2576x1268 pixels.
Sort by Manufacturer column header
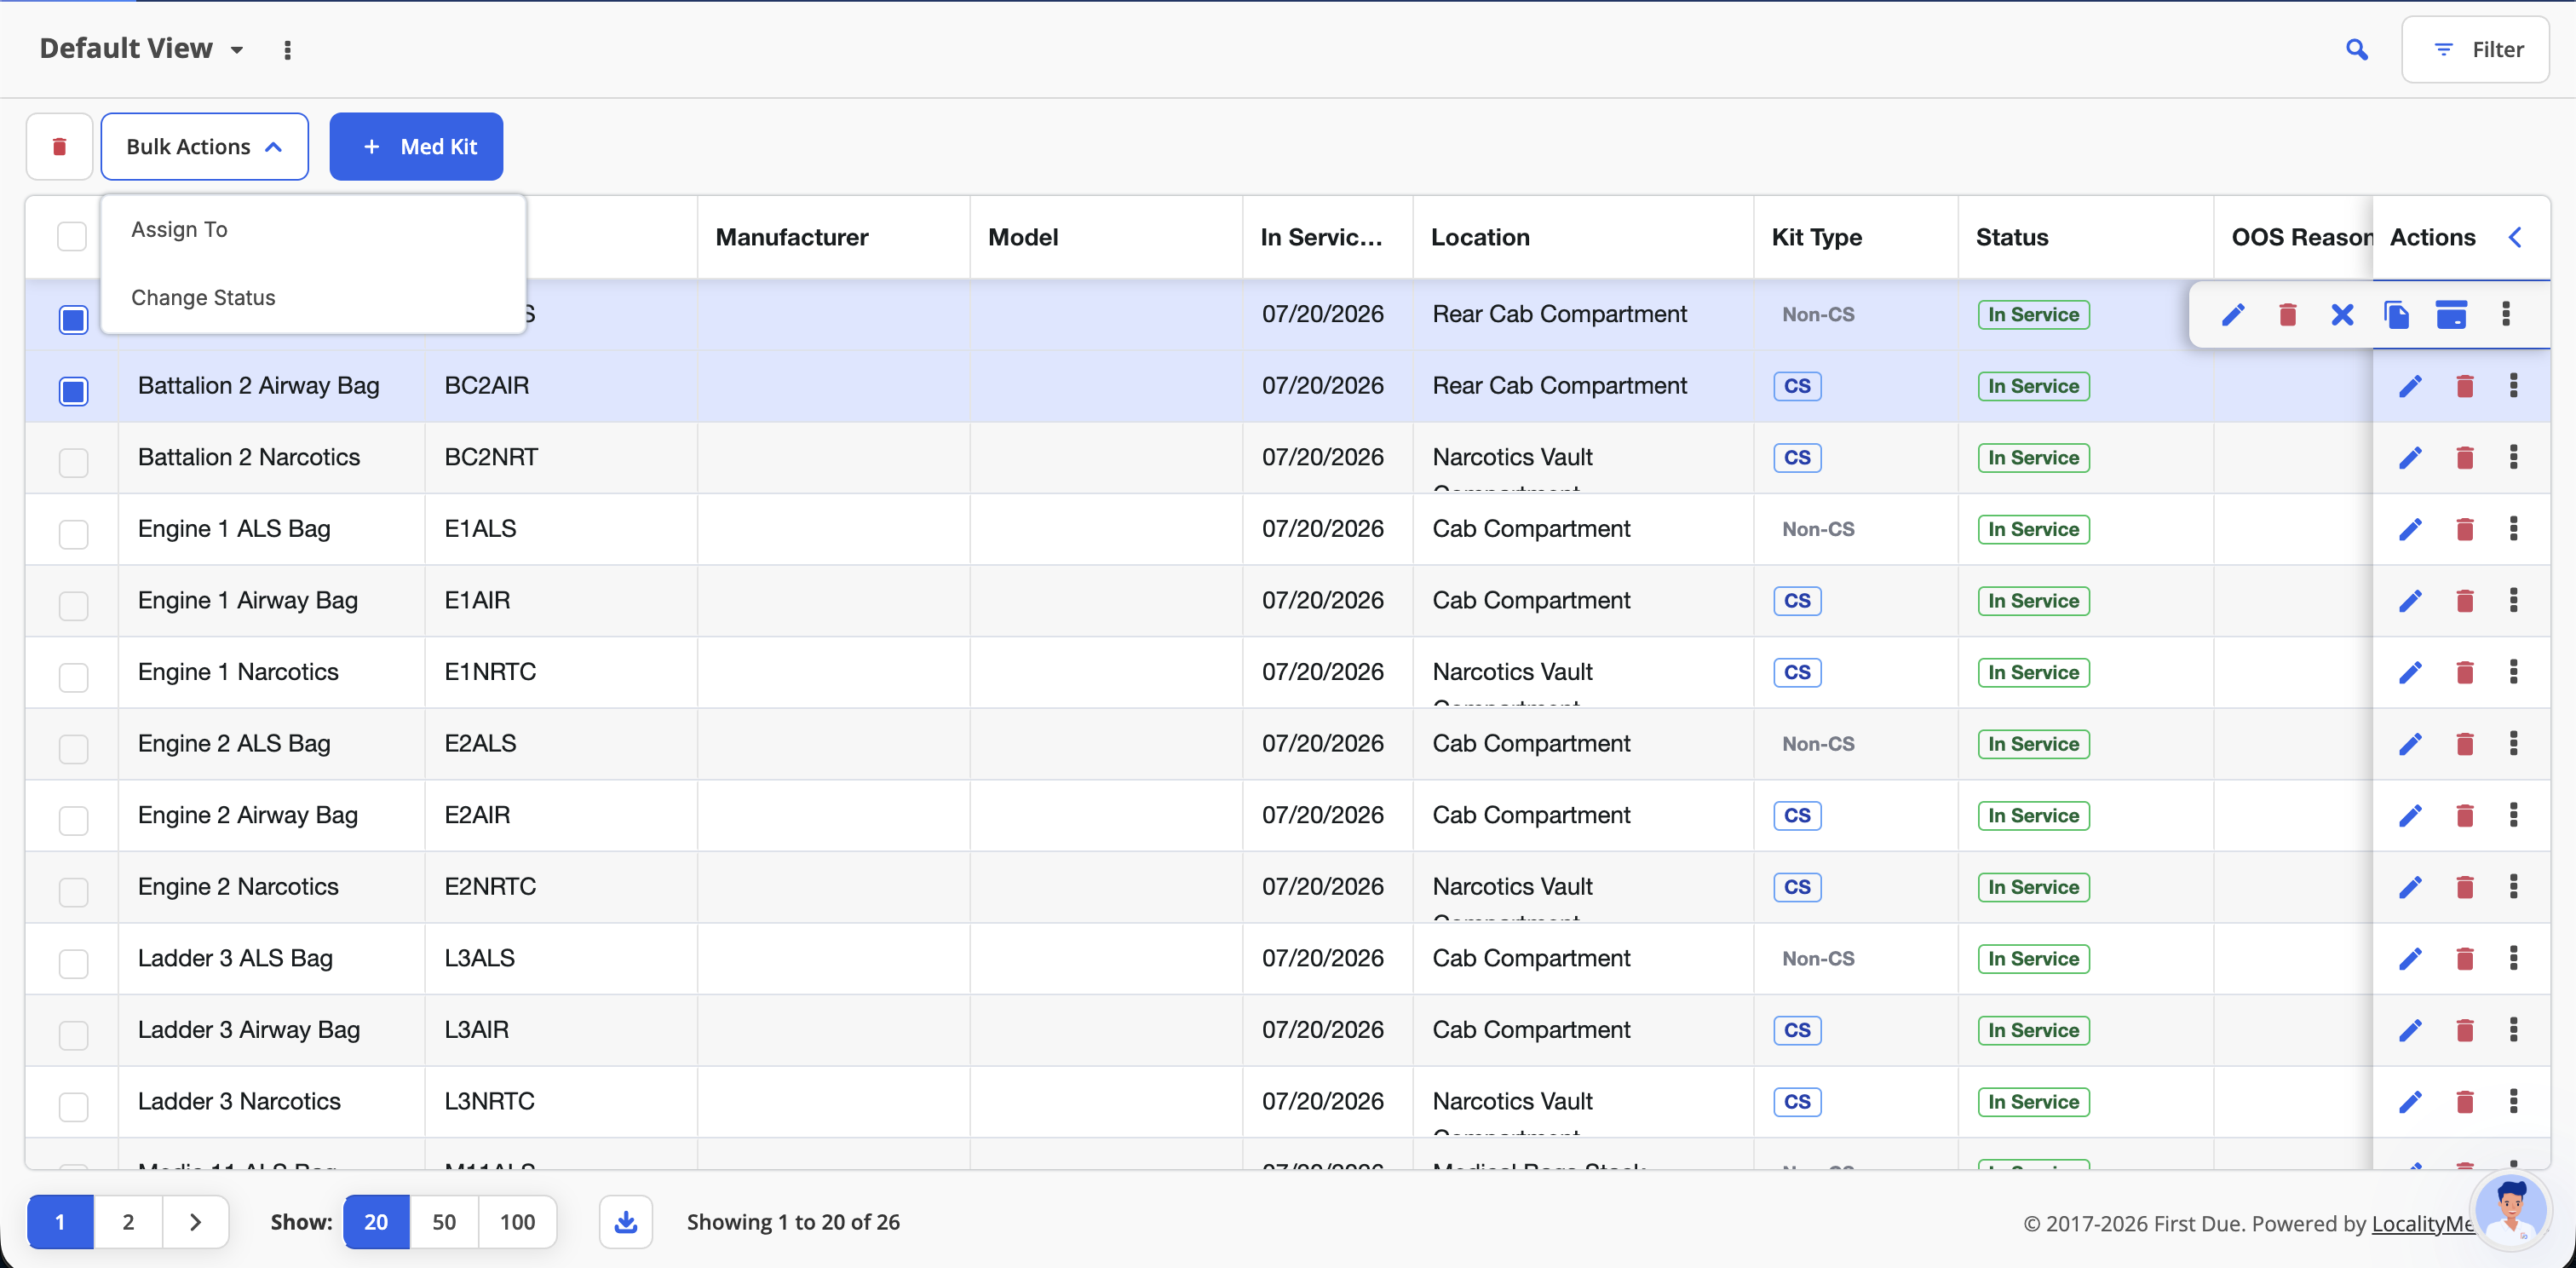(792, 237)
